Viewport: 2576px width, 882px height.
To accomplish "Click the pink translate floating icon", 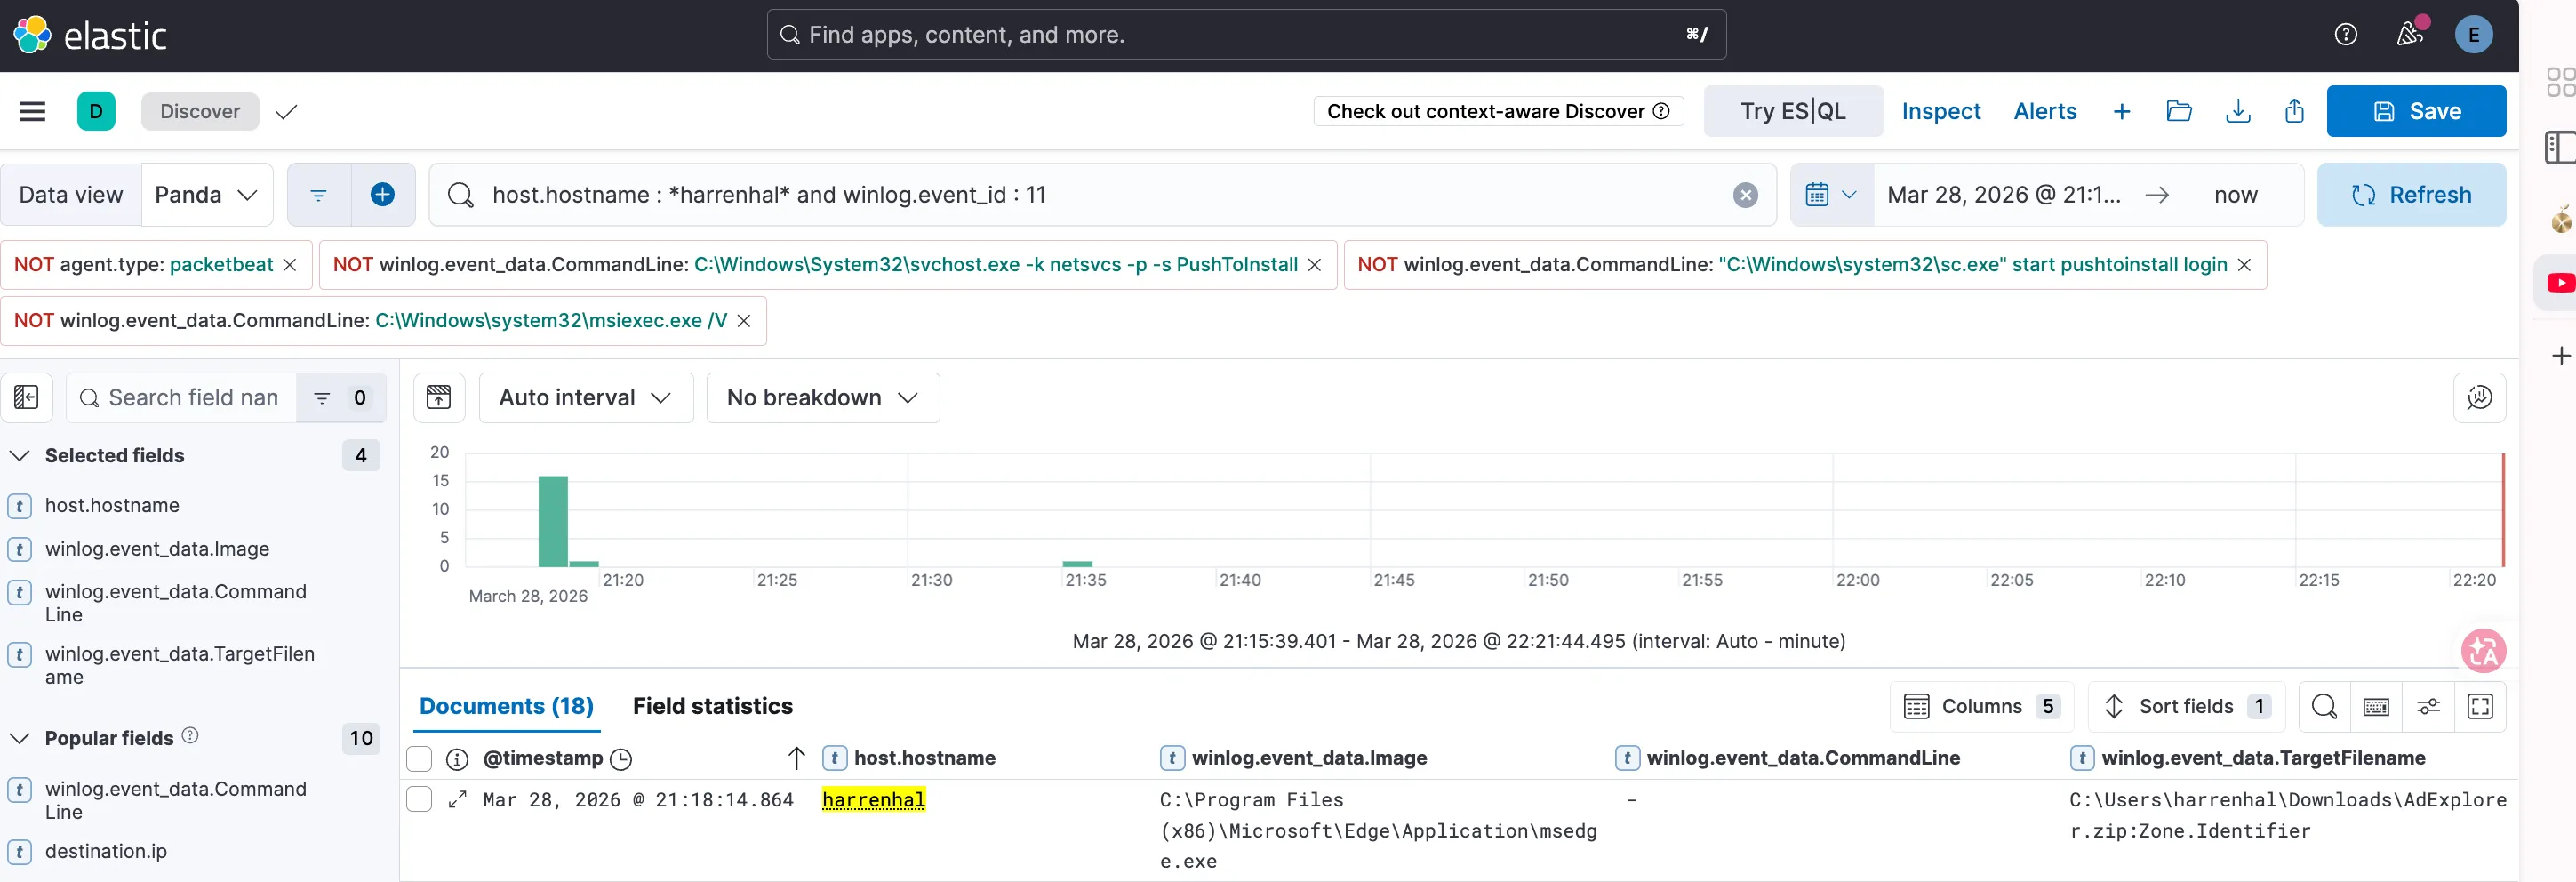I will coord(2483,651).
